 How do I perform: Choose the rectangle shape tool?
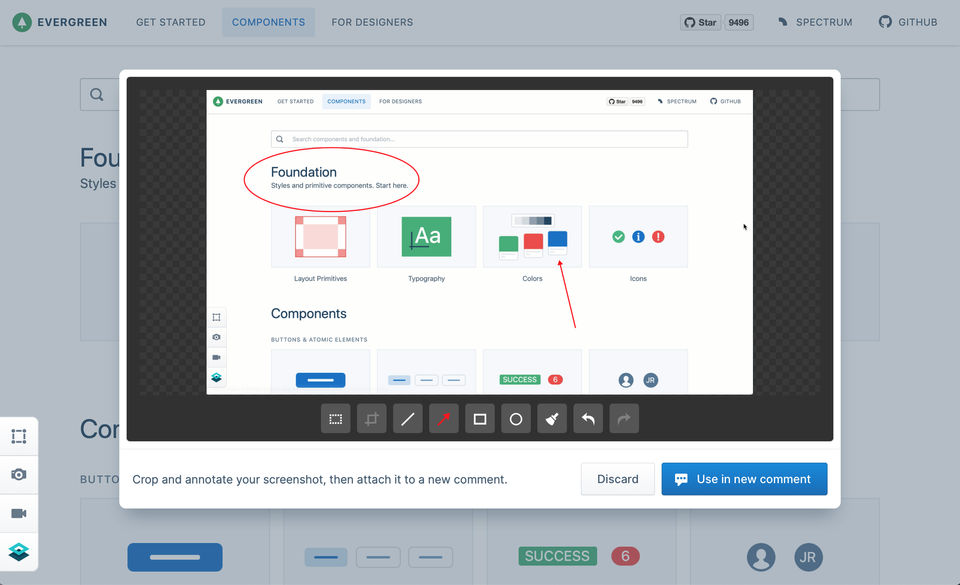click(x=480, y=419)
